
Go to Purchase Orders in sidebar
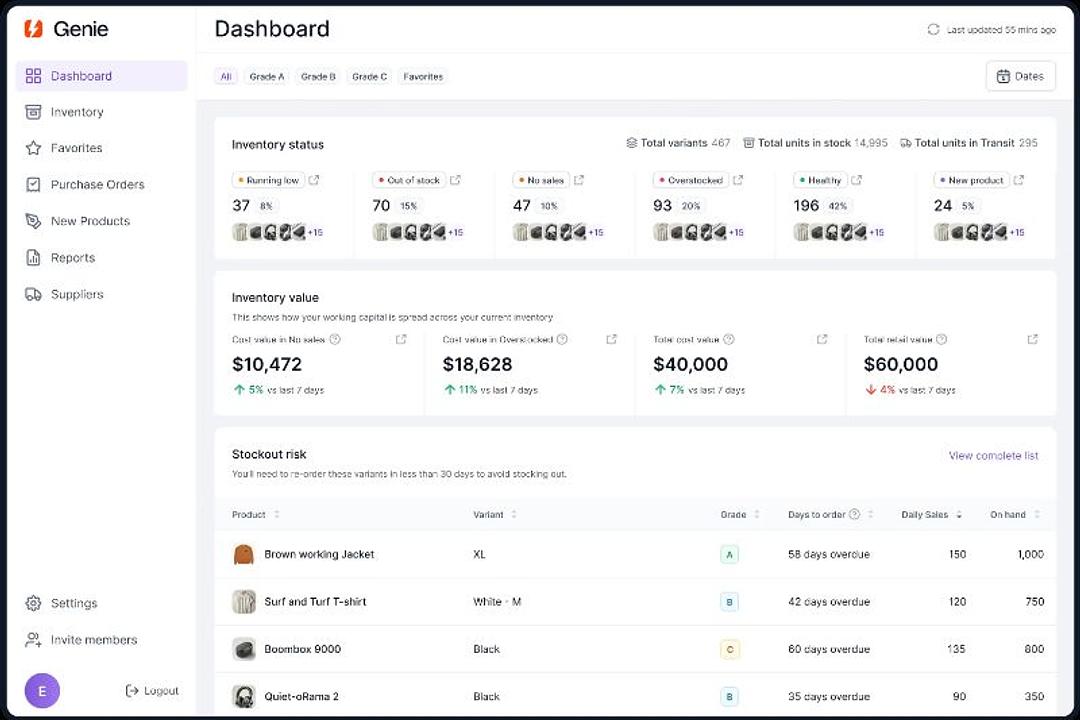tap(97, 185)
